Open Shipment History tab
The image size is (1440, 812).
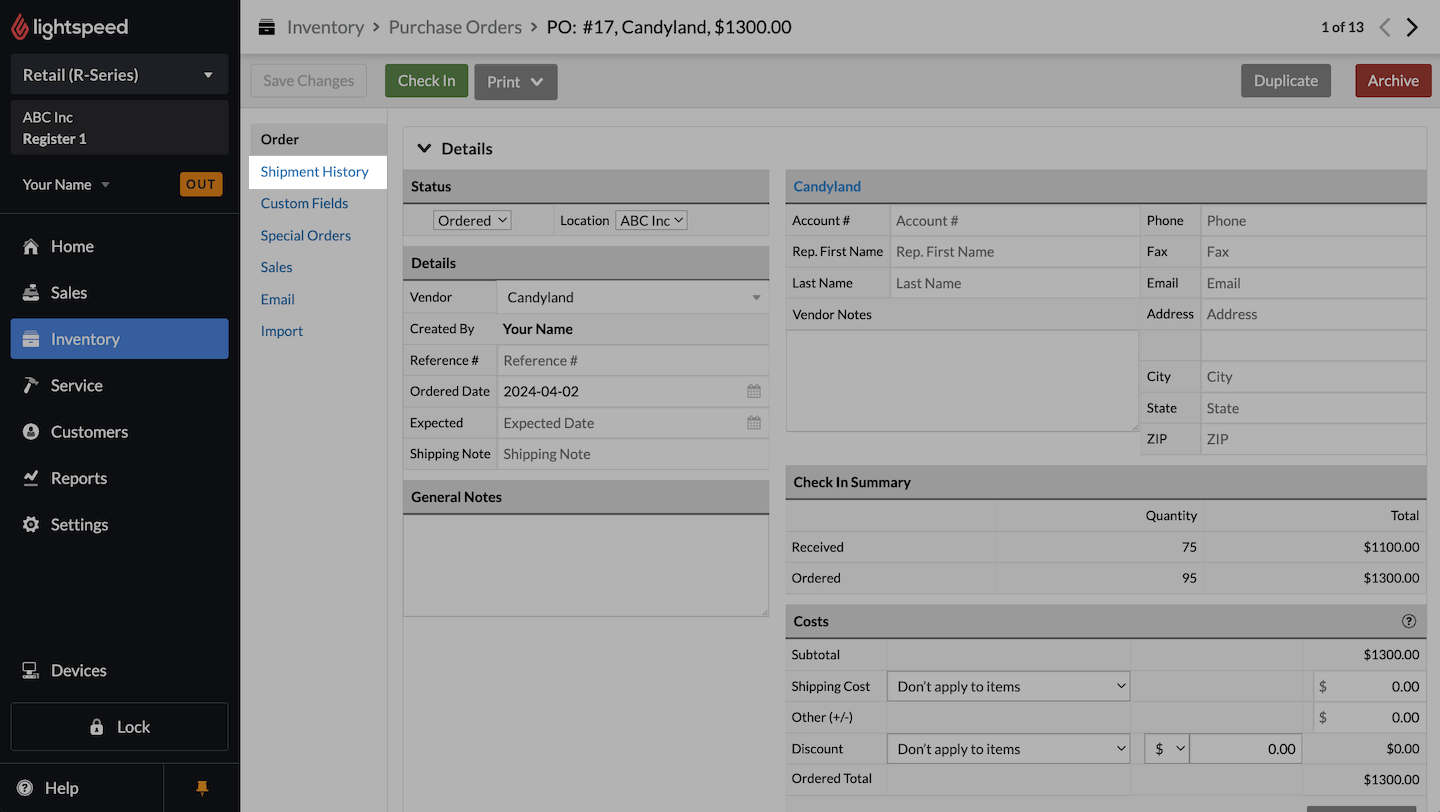[x=315, y=172]
